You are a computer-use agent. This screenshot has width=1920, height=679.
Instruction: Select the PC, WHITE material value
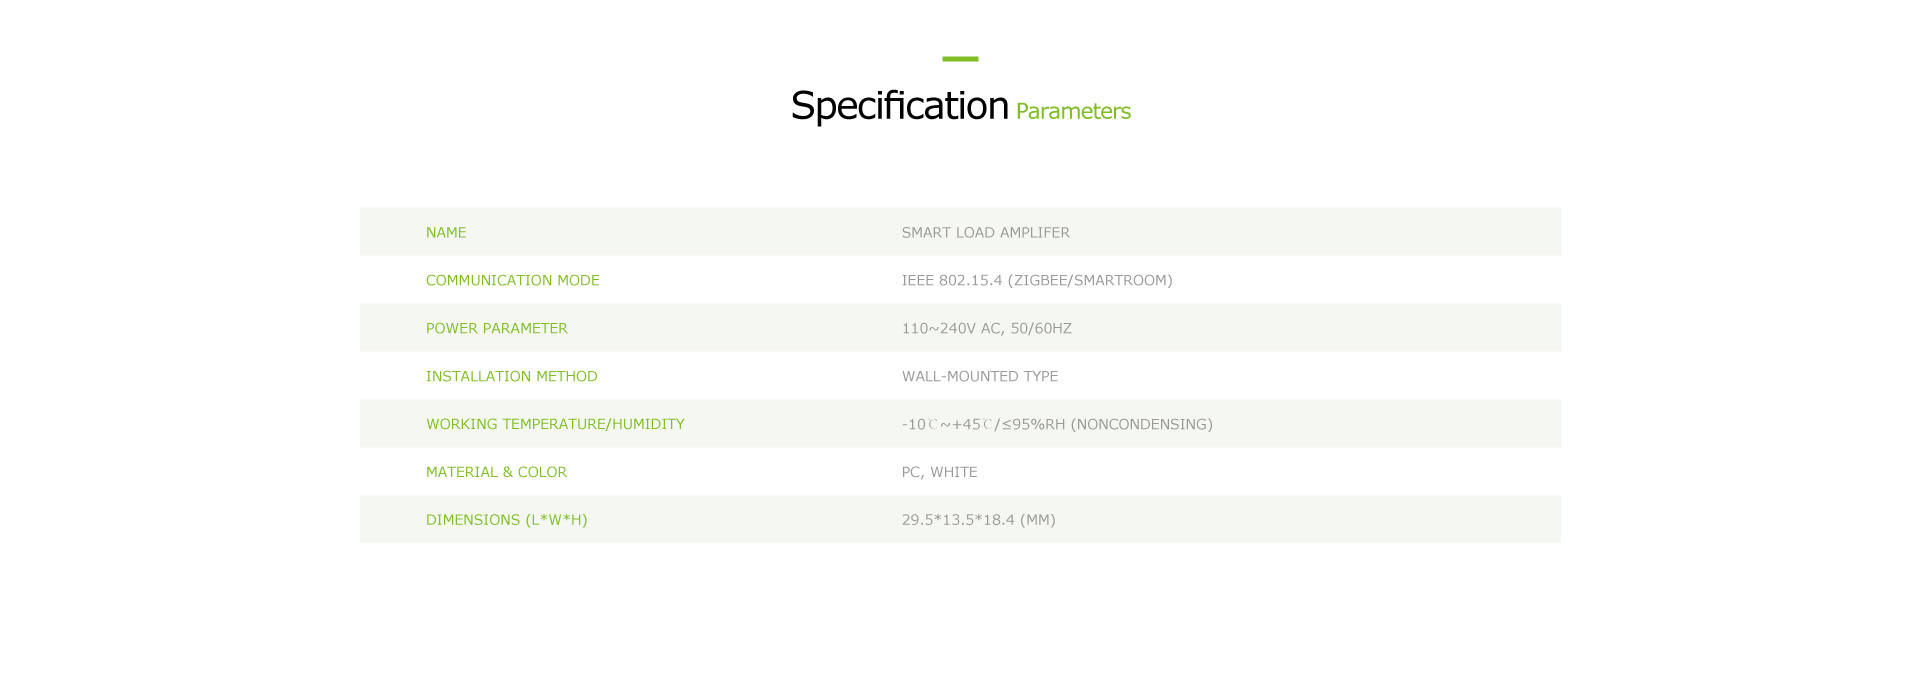[940, 472]
